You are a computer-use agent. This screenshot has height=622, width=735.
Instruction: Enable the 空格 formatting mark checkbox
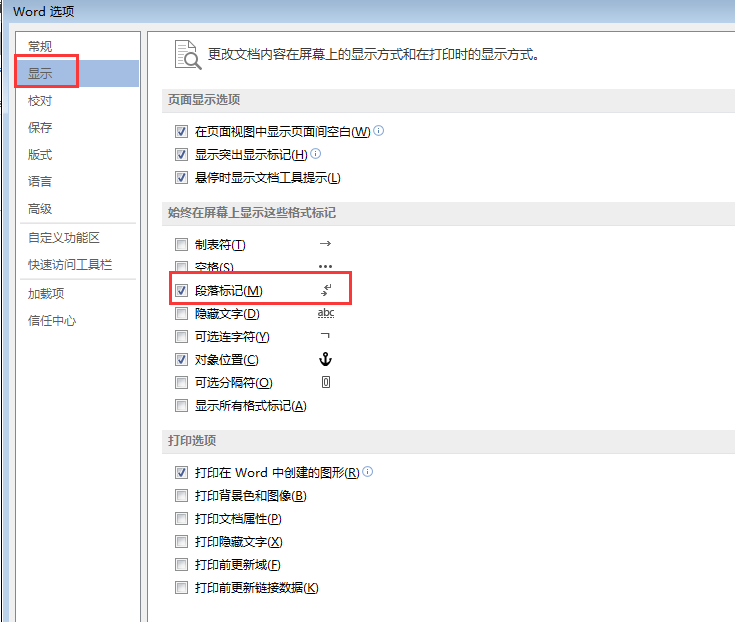pyautogui.click(x=181, y=266)
